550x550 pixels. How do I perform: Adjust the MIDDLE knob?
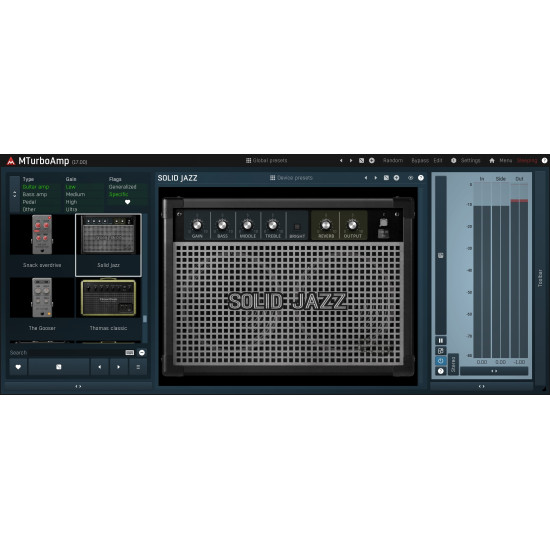coord(247,225)
